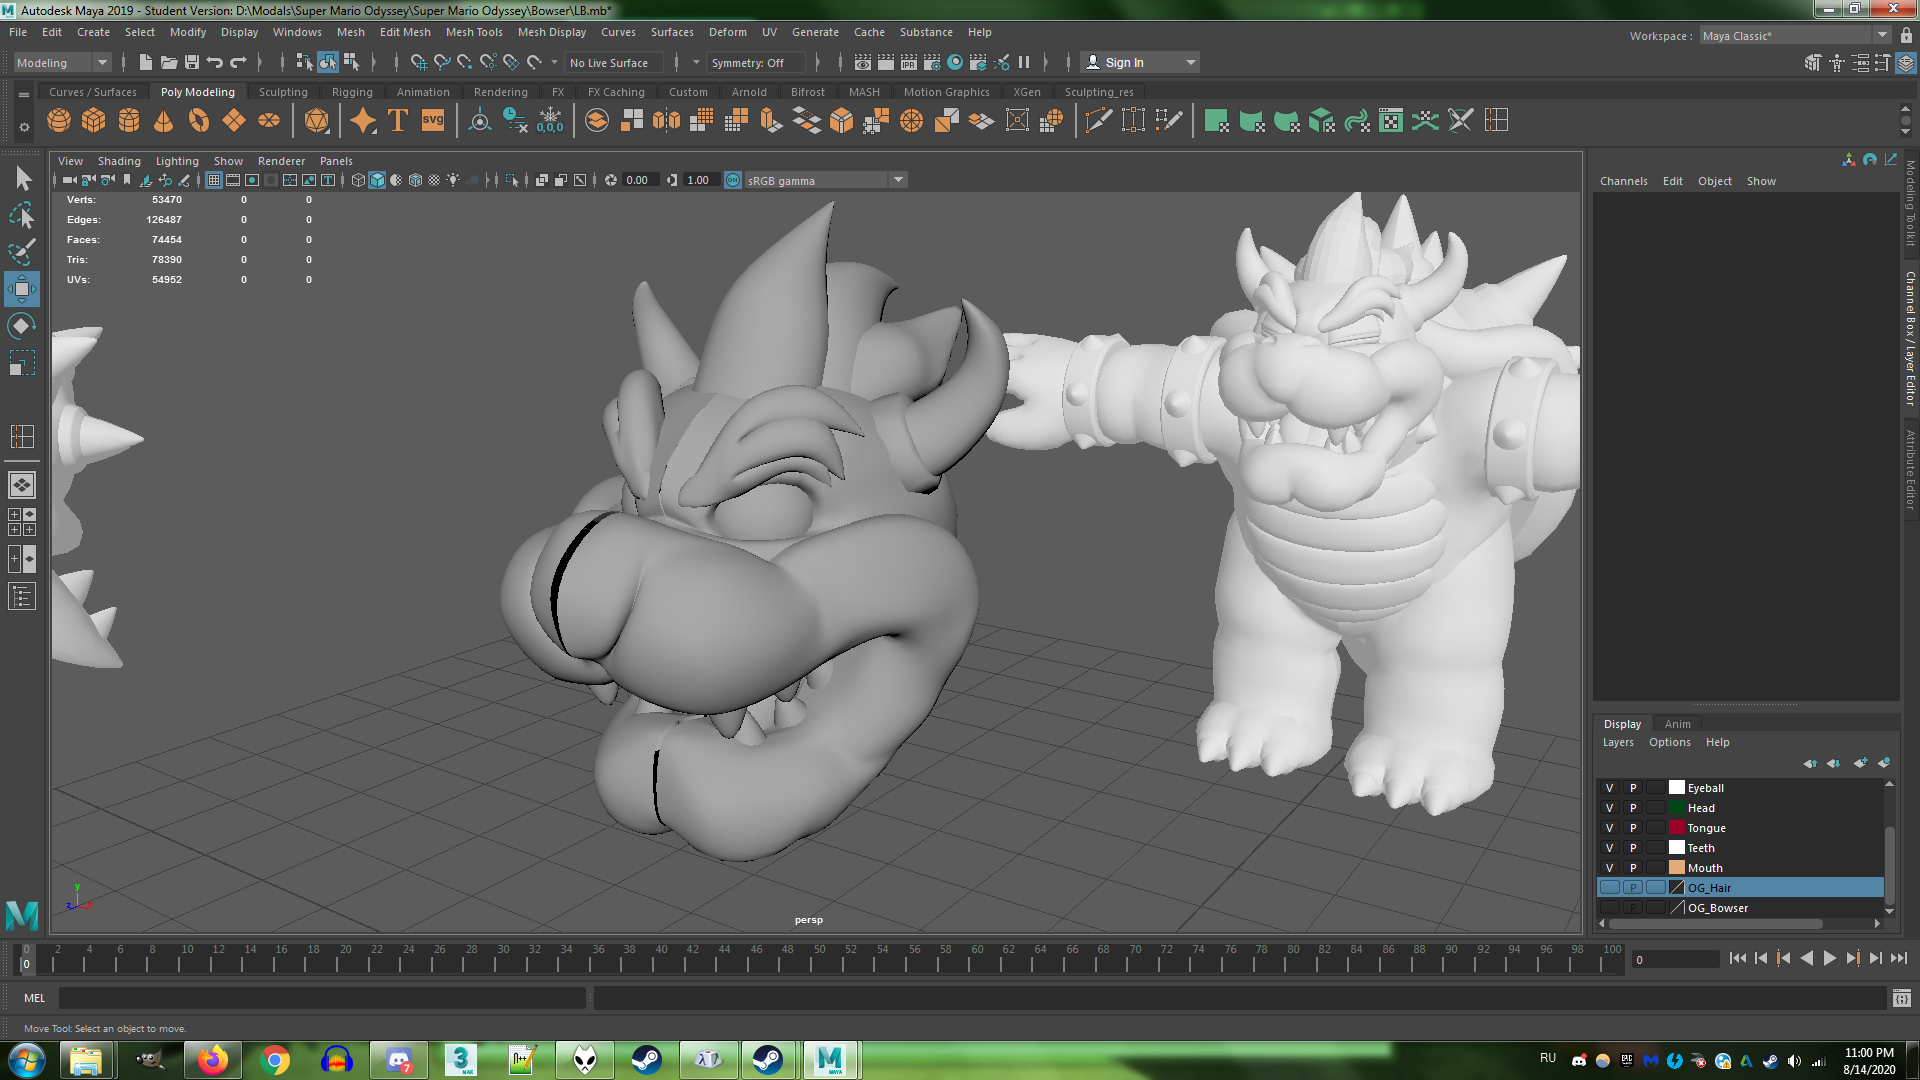The width and height of the screenshot is (1920, 1080).
Task: Click the Multi-Cut tool shelf icon
Action: coord(1099,121)
